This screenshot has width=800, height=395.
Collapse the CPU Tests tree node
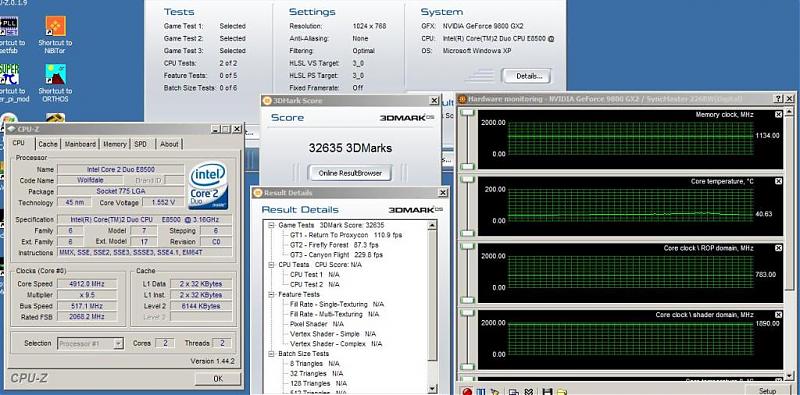(271, 265)
